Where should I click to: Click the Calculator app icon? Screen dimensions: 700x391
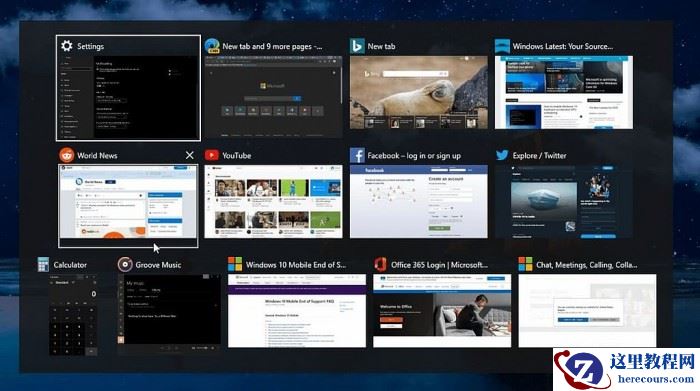43,265
